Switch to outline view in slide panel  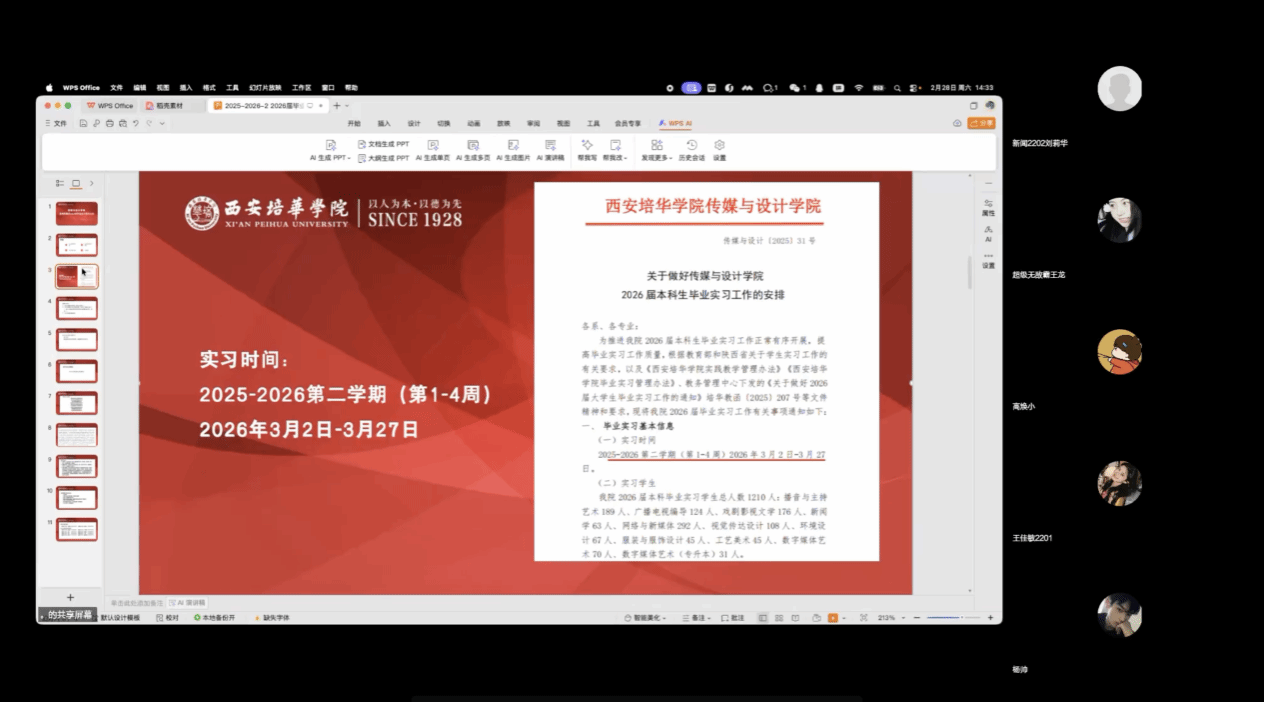coord(60,184)
